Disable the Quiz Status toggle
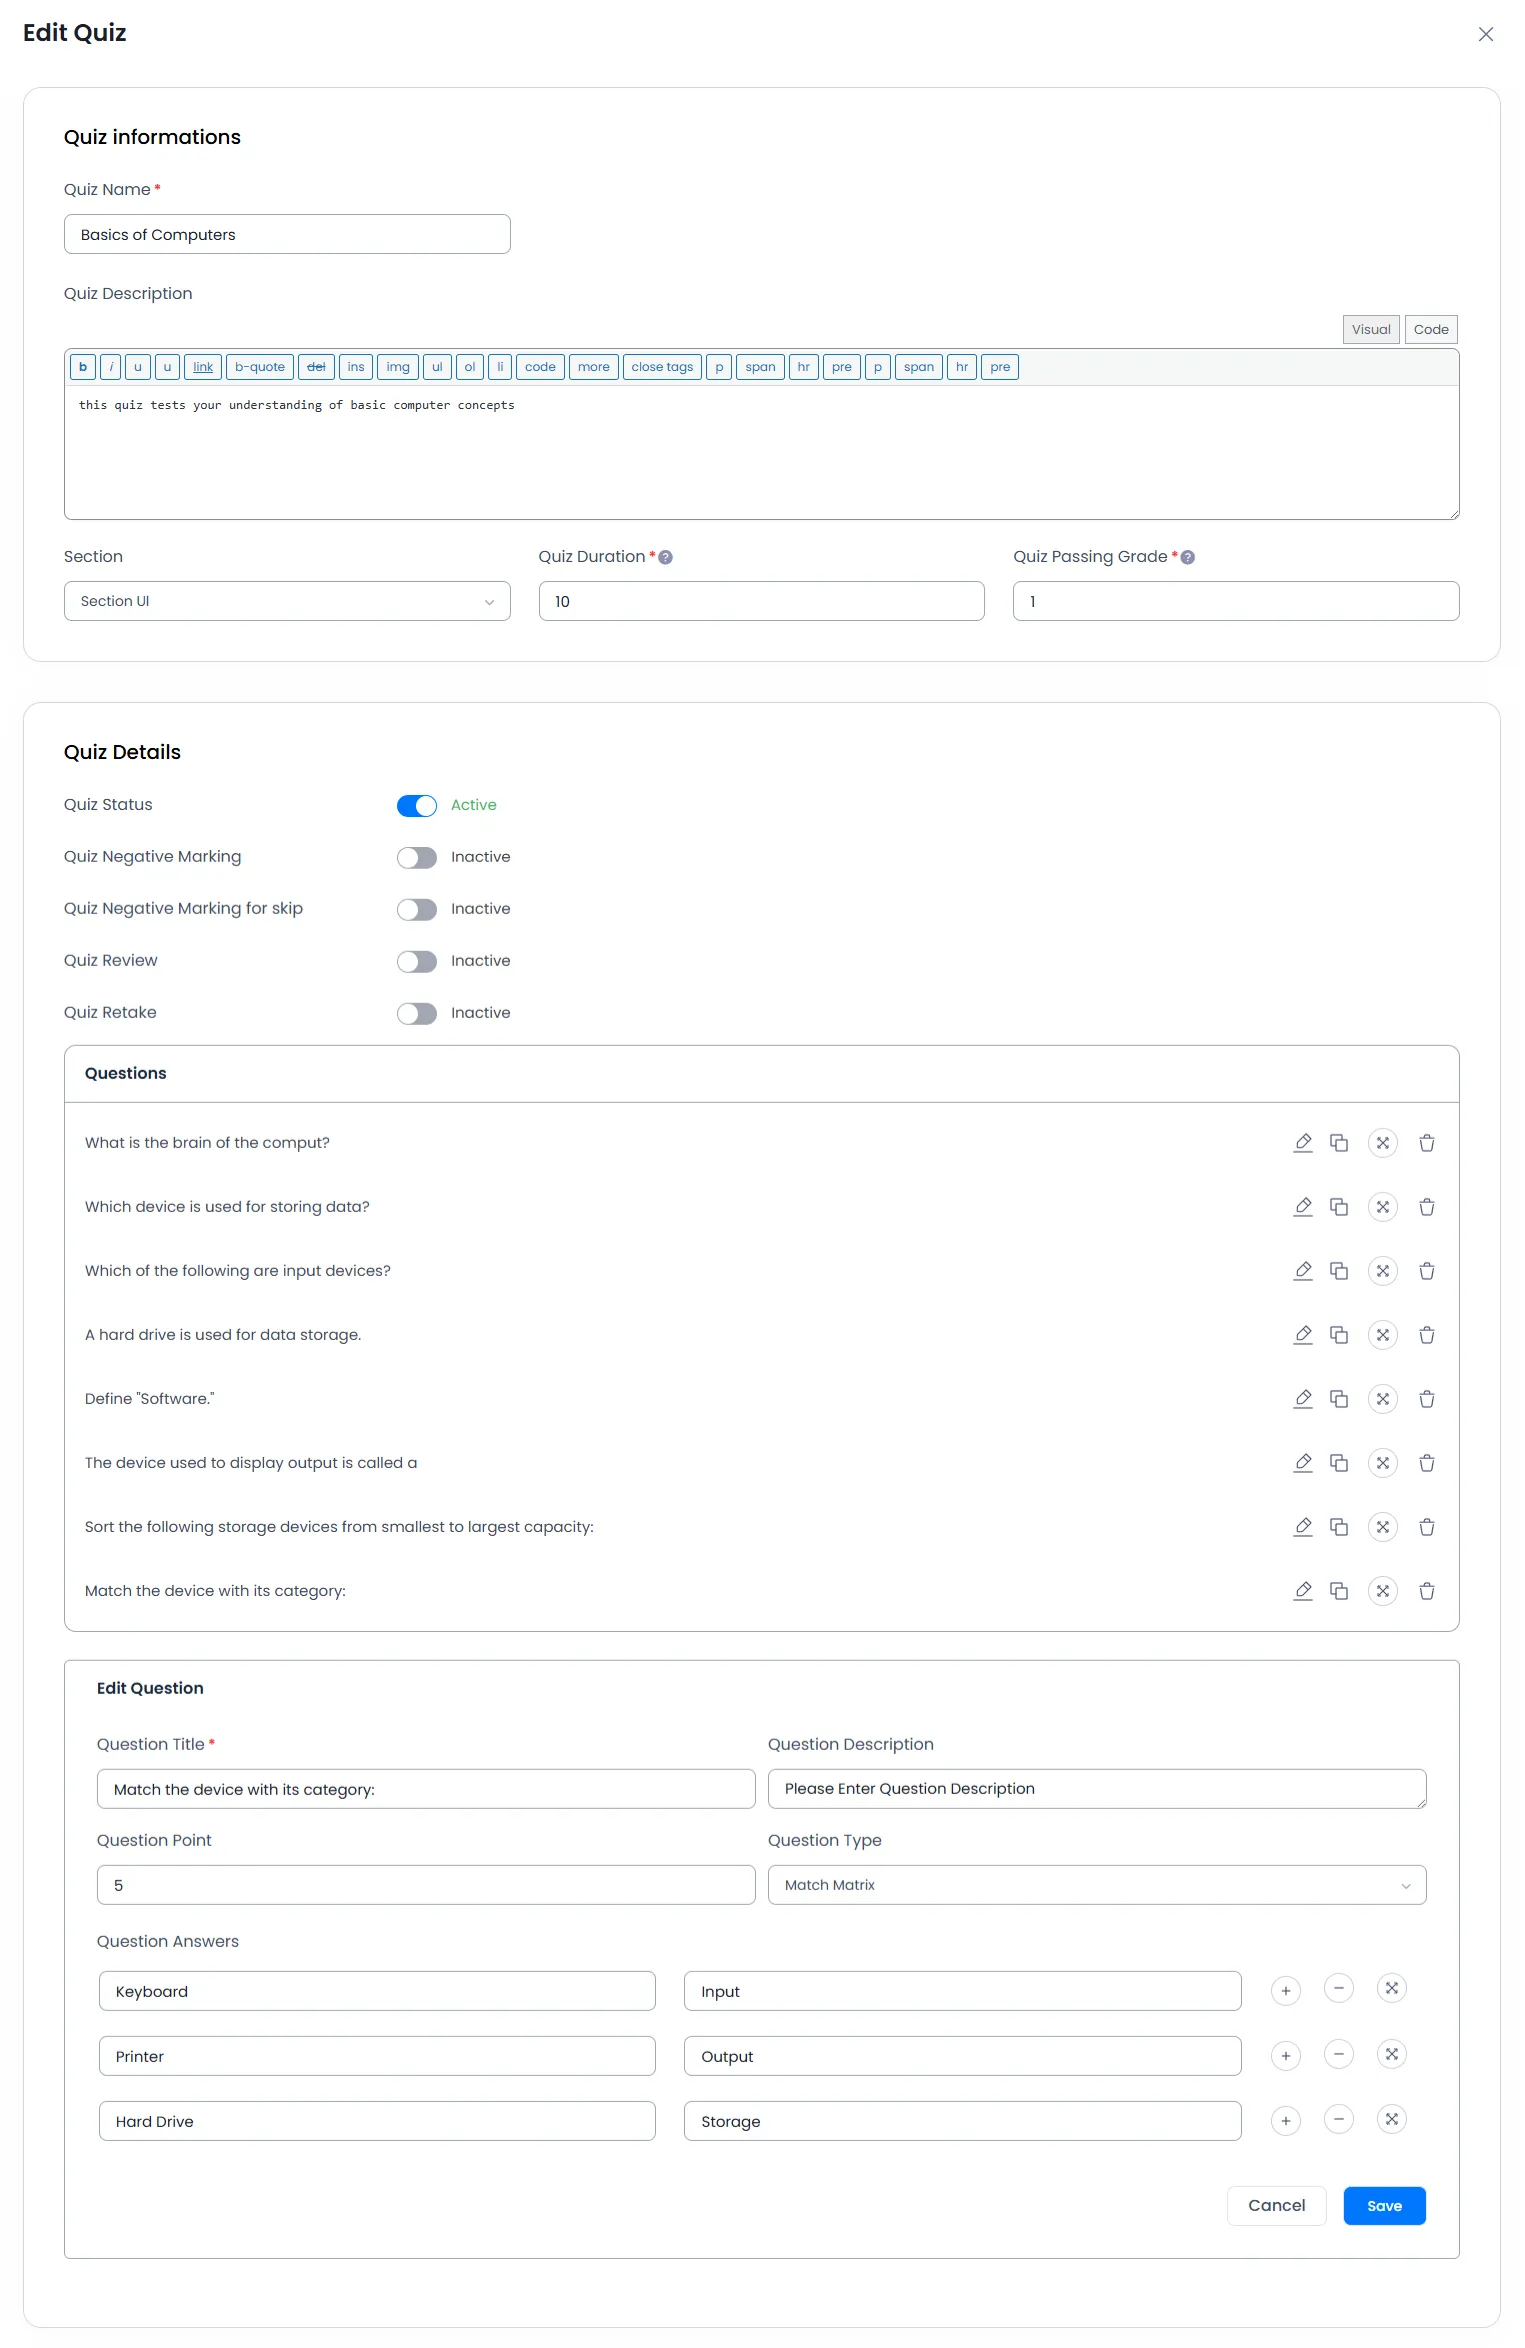Image resolution: width=1525 pixels, height=2348 pixels. (417, 806)
